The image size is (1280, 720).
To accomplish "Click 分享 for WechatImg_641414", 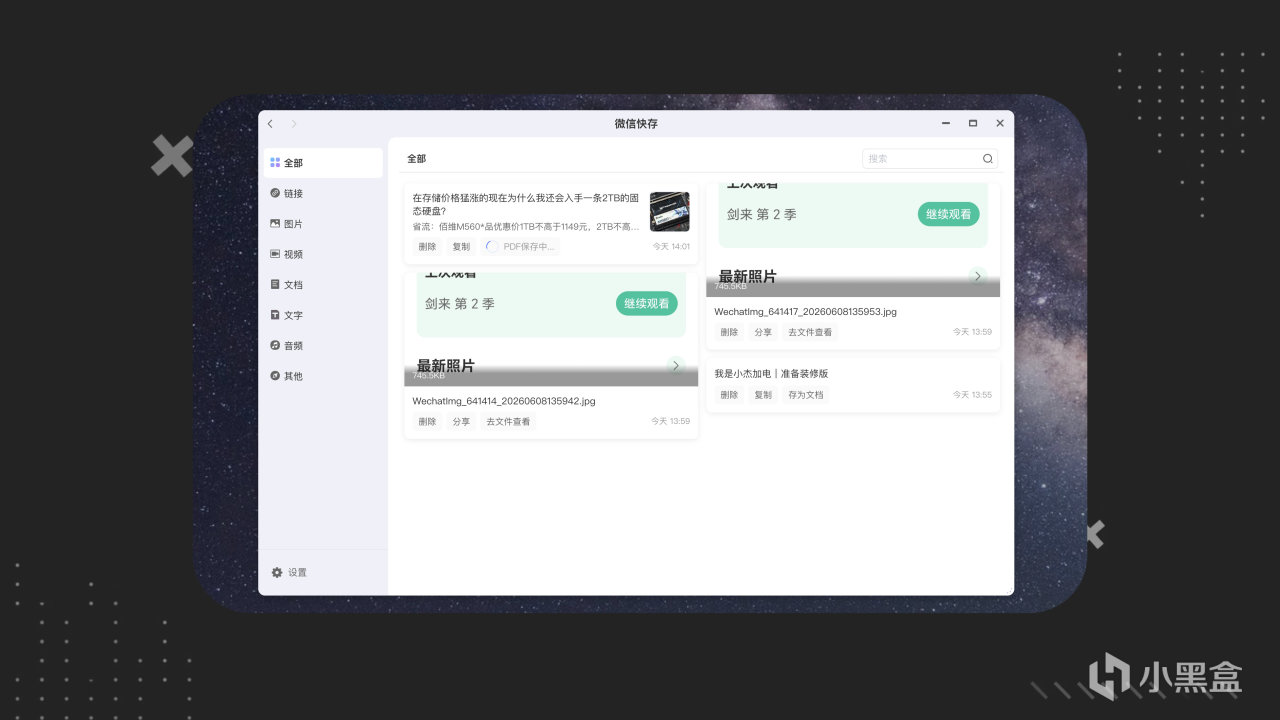I will point(461,422).
